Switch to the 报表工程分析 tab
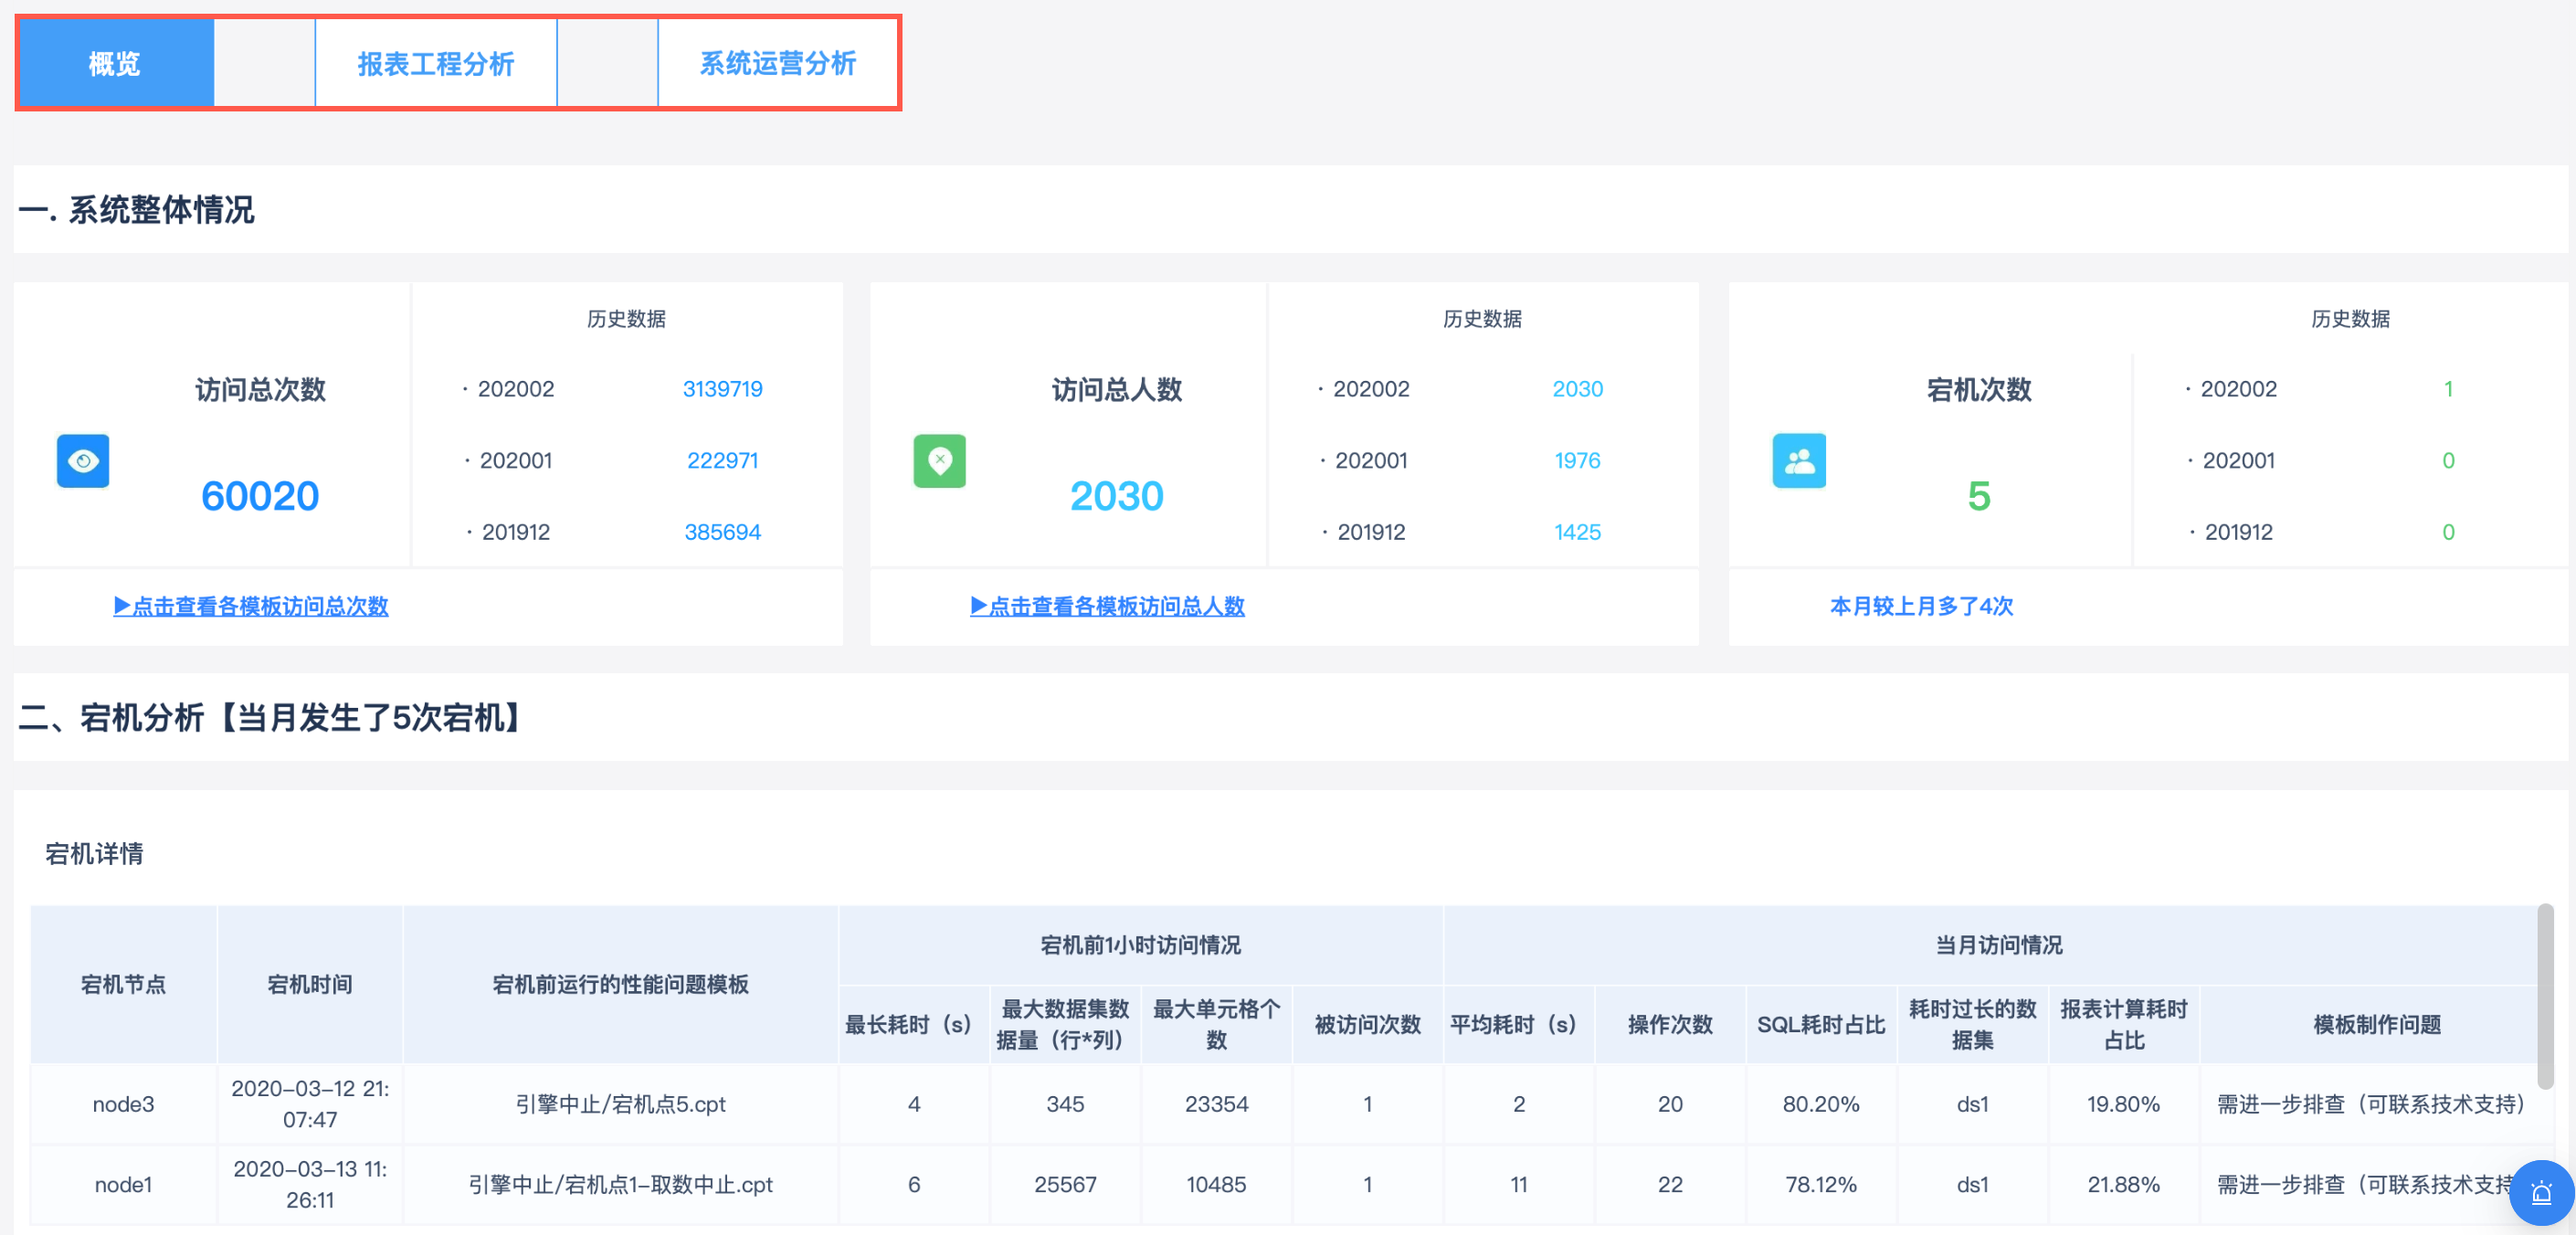Image resolution: width=2576 pixels, height=1235 pixels. 435,64
